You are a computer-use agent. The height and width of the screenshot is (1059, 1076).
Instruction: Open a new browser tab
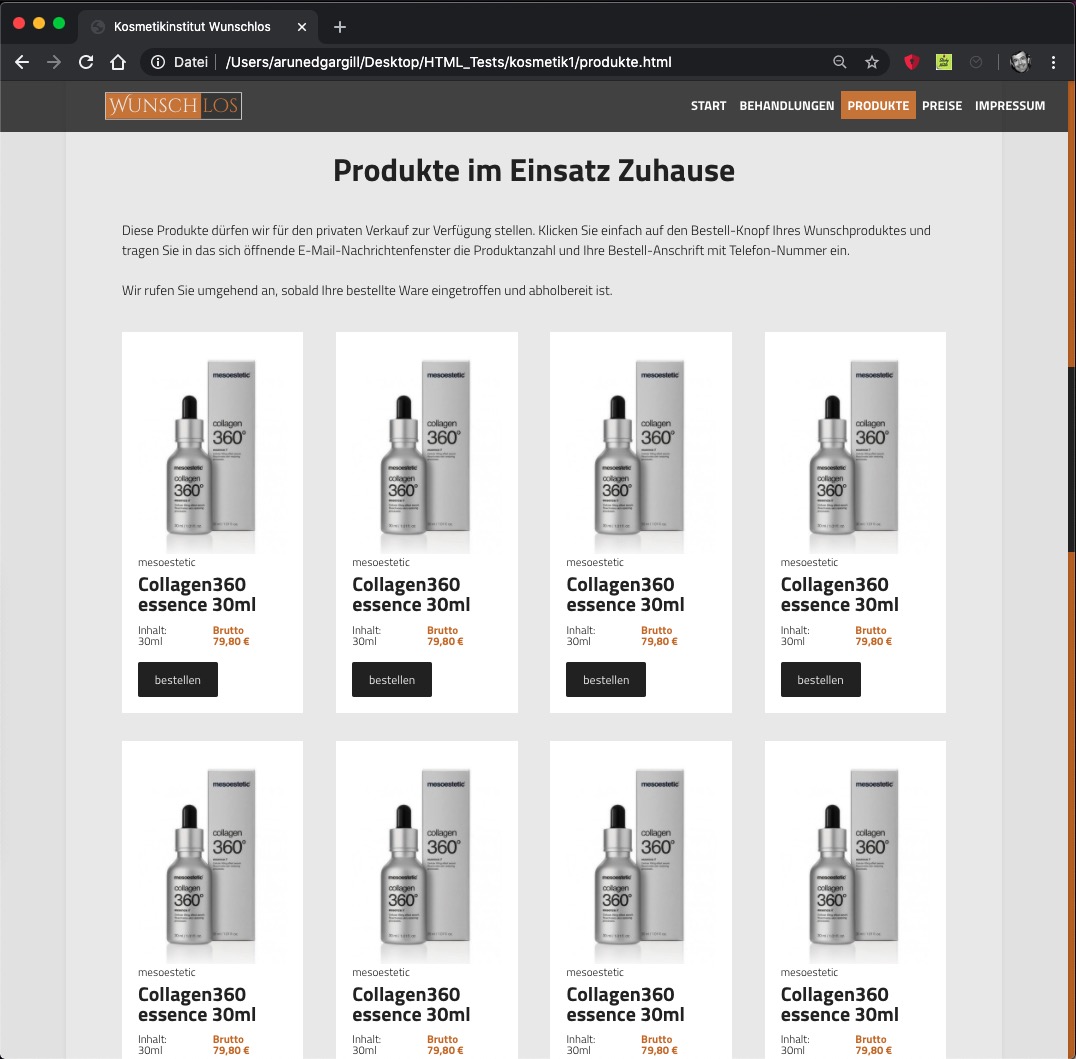(340, 27)
